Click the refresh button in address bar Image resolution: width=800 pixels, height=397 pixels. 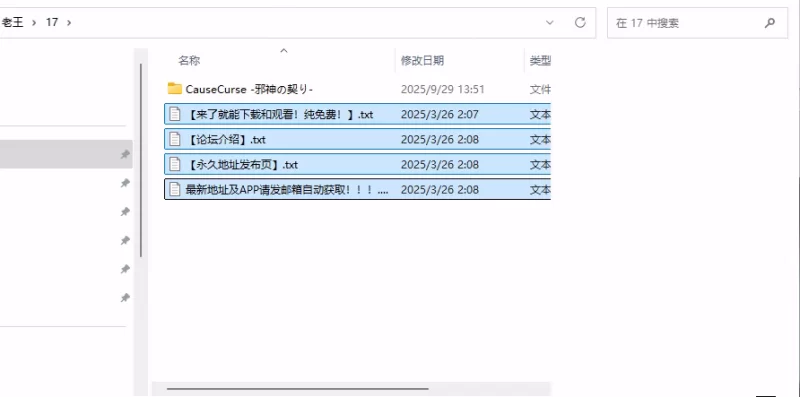580,22
